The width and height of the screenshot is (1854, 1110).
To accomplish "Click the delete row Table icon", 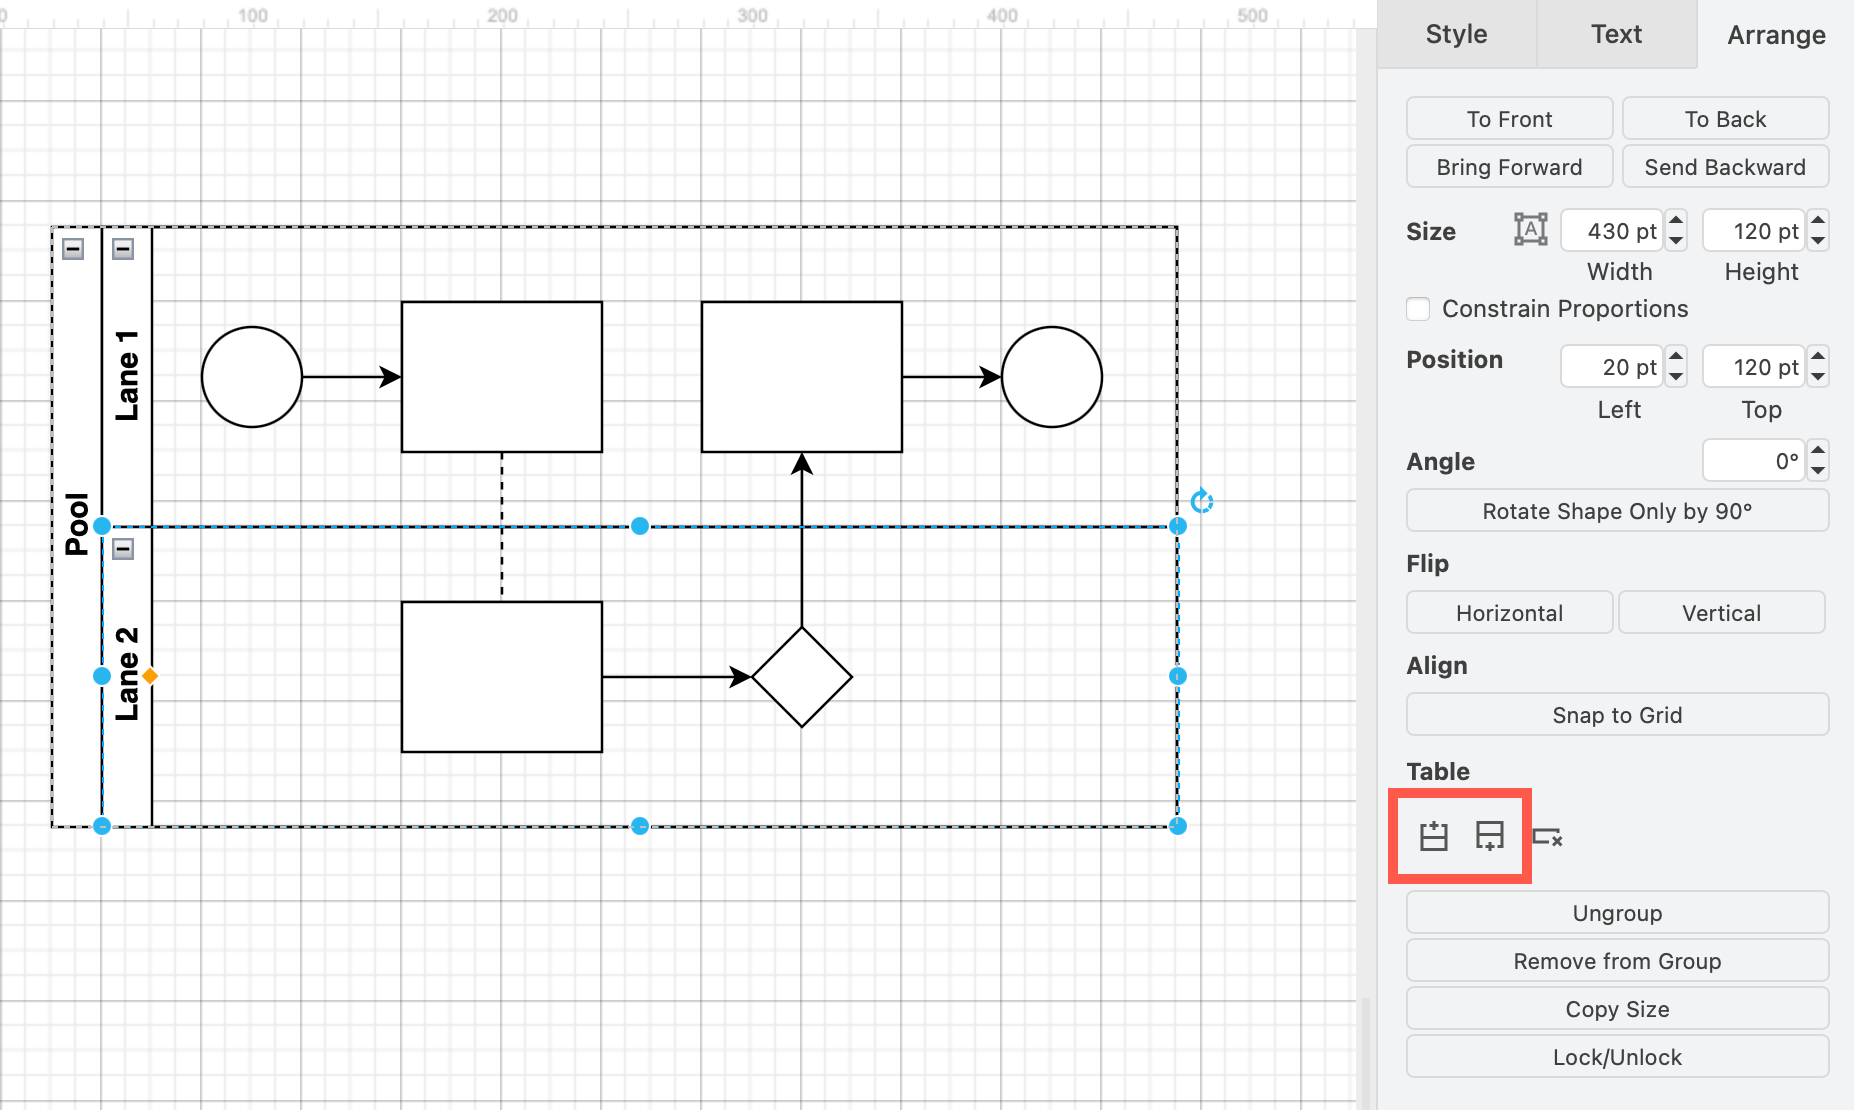I will click(1549, 837).
